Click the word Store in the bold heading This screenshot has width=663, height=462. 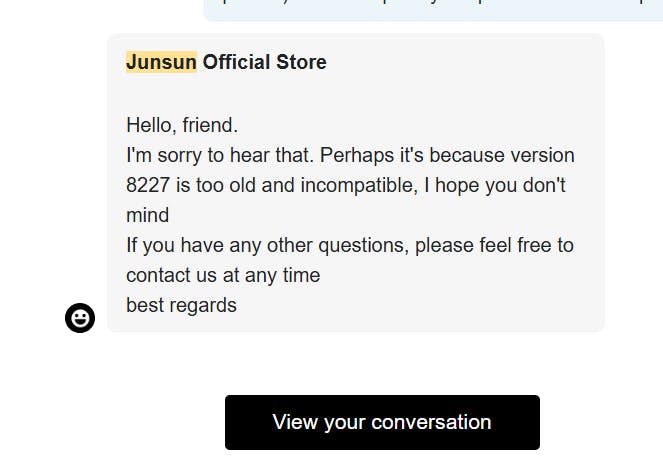point(301,62)
